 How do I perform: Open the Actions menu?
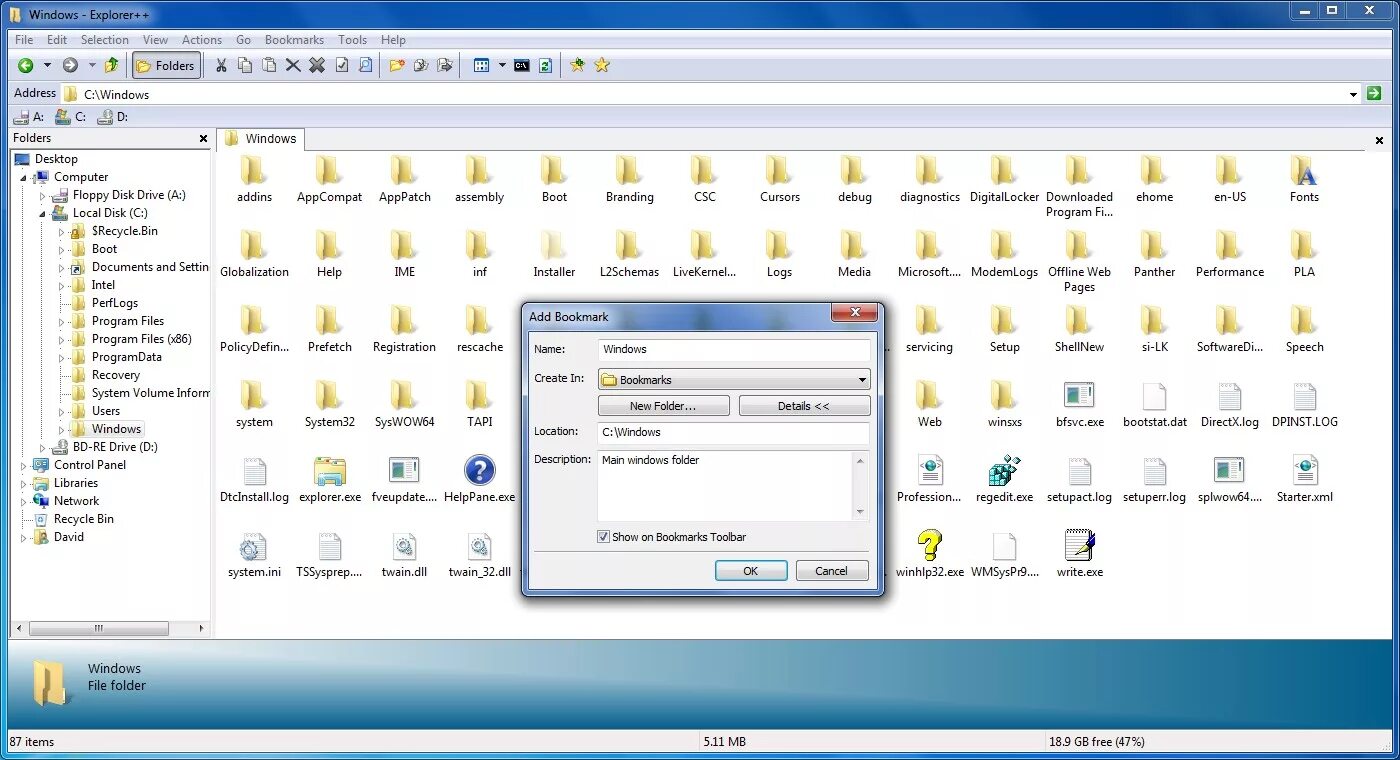coord(202,40)
